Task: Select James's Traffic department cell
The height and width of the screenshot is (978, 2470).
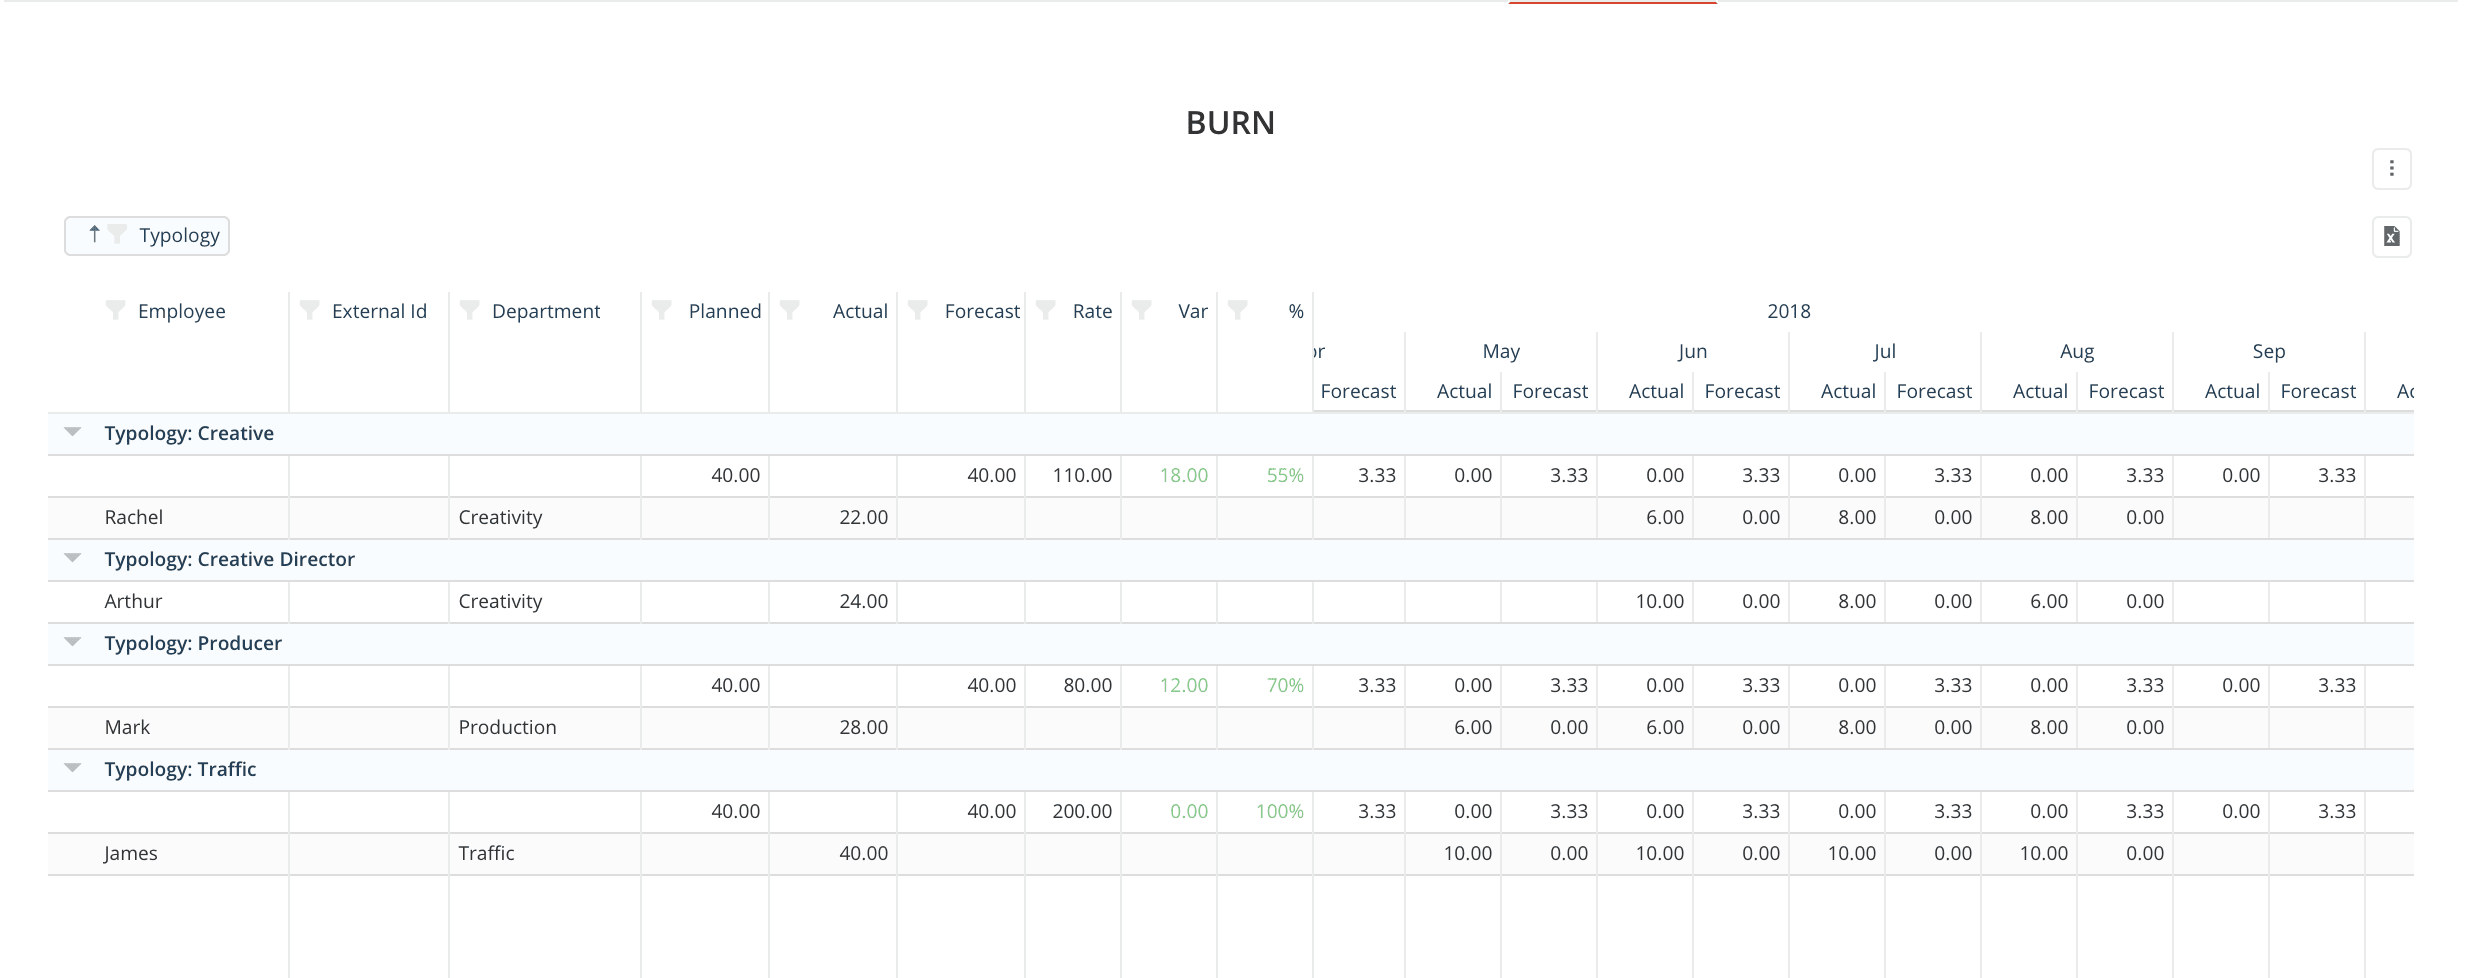Action: click(x=487, y=853)
